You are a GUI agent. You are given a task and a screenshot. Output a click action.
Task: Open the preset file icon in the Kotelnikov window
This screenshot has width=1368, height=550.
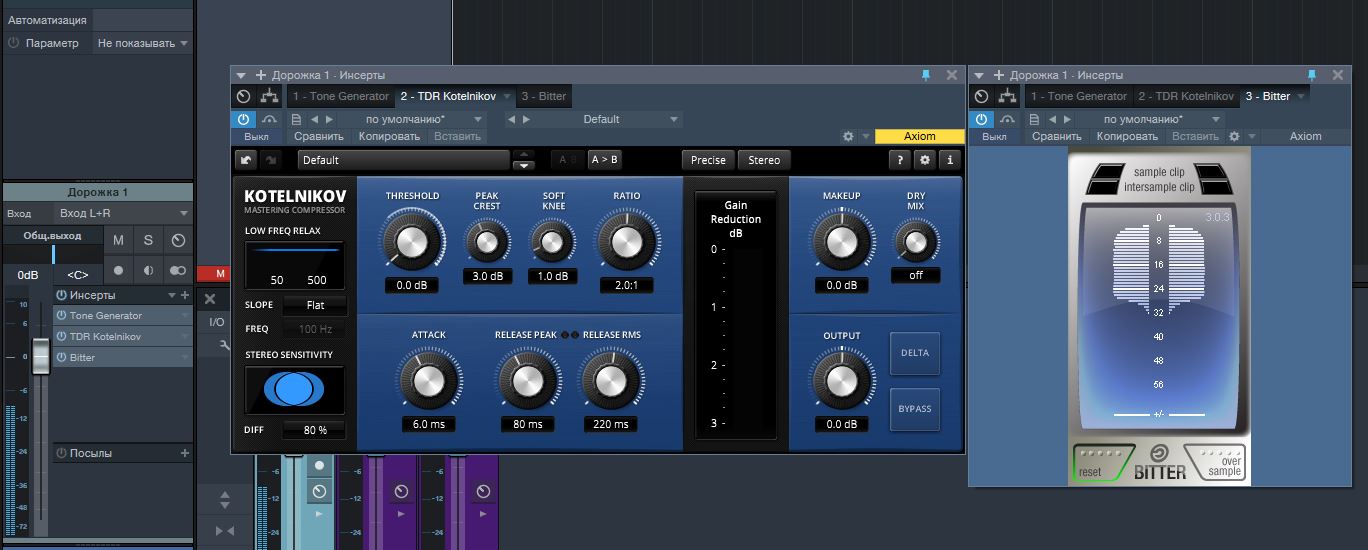296,119
